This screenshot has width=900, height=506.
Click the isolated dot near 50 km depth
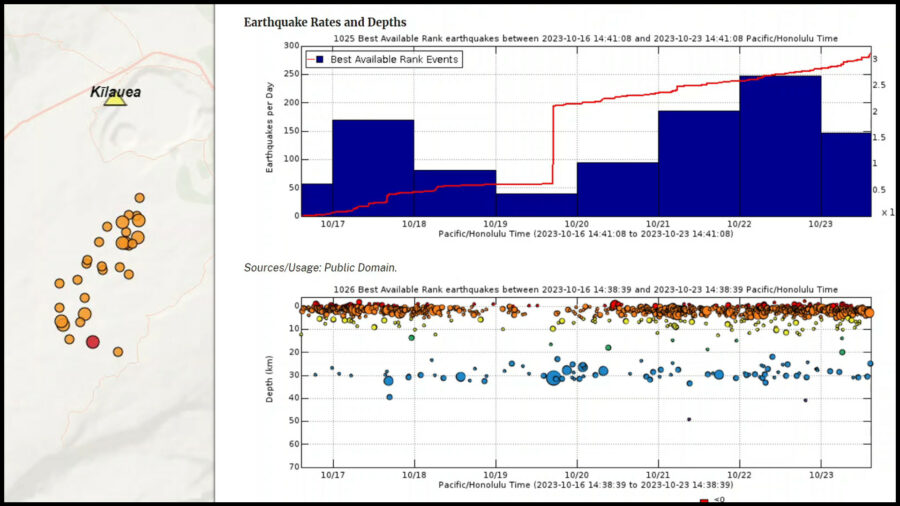(689, 419)
